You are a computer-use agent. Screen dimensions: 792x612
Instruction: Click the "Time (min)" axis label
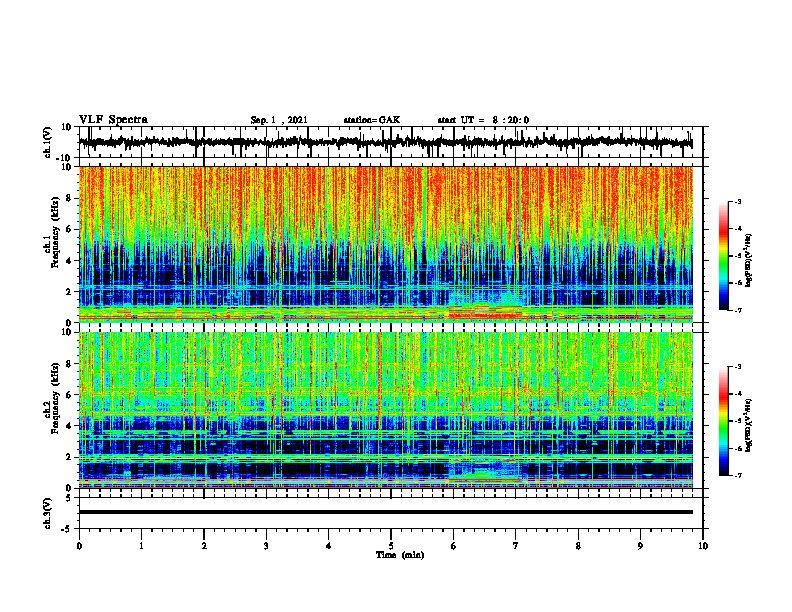(x=400, y=555)
